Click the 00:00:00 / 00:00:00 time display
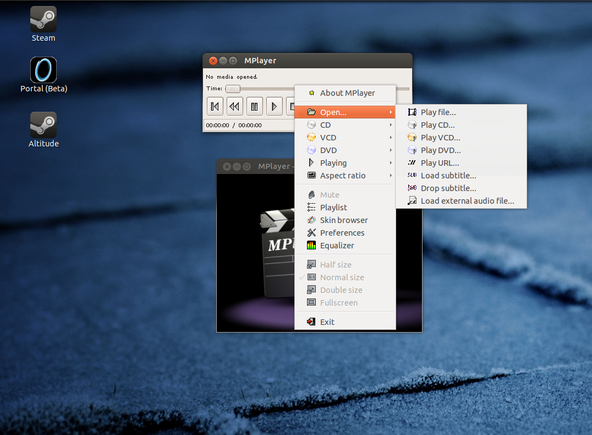This screenshot has width=592, height=435. (x=234, y=125)
